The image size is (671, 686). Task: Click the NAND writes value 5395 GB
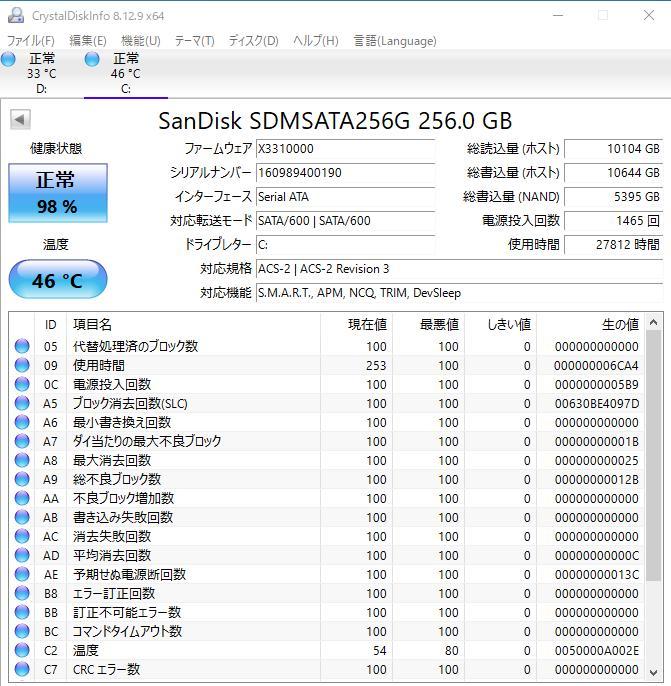click(614, 197)
